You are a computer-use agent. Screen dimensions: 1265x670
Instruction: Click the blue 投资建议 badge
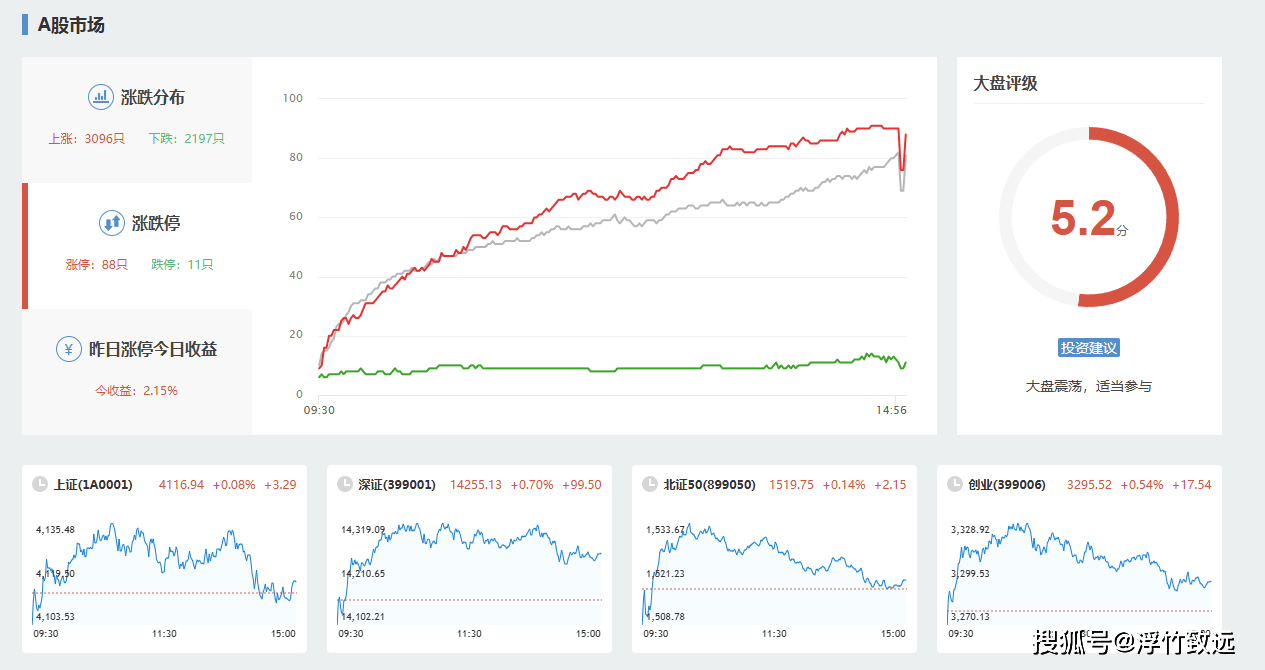(x=1089, y=348)
